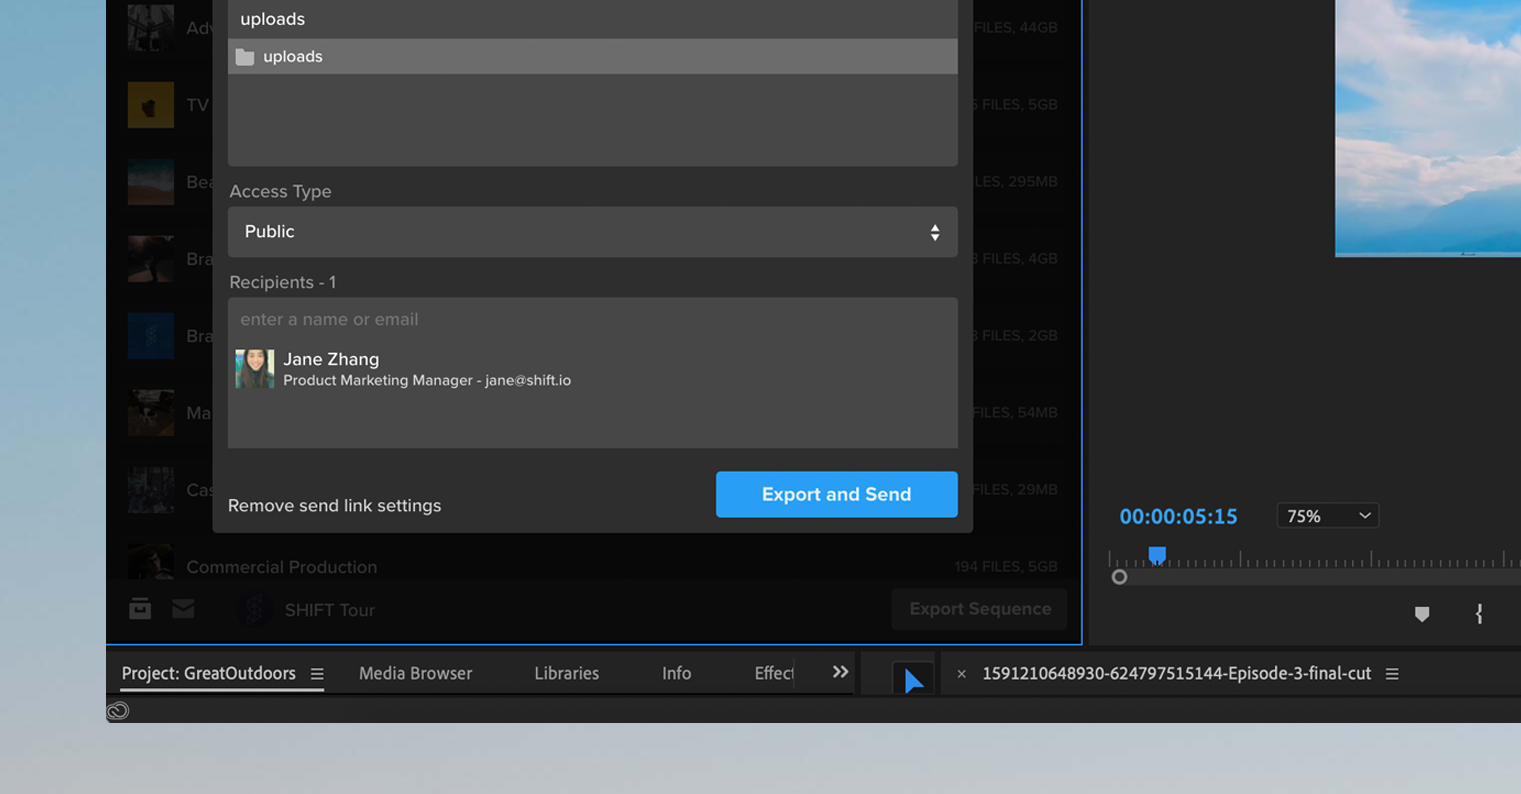Open the Project panel menu via its hamburger icon
Image resolution: width=1521 pixels, height=794 pixels.
pyautogui.click(x=317, y=673)
